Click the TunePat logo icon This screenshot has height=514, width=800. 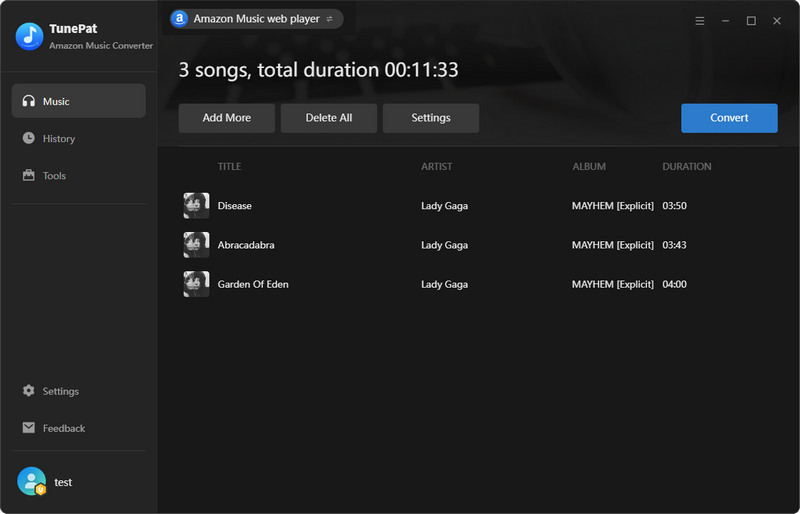(30, 36)
